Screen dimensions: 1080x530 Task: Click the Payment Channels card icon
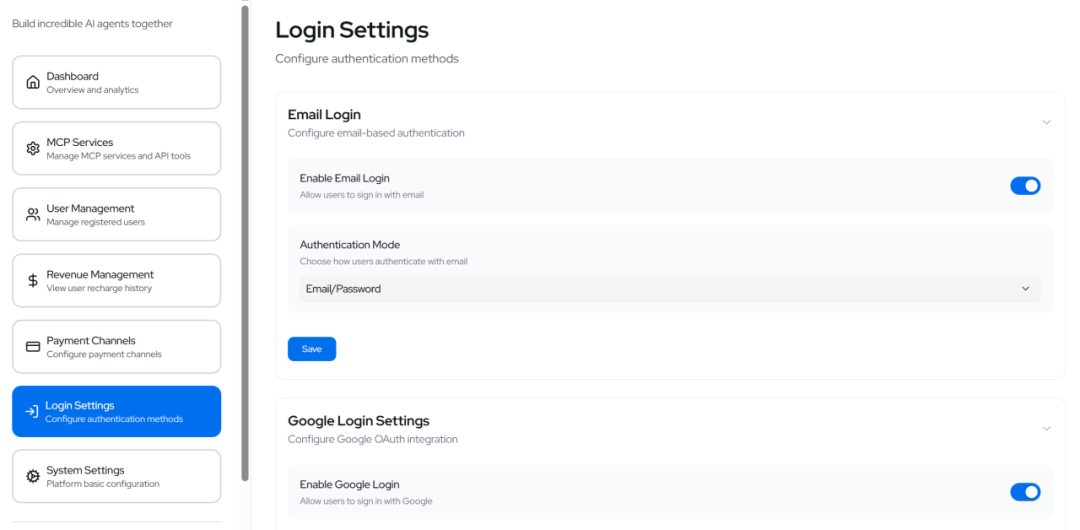[x=32, y=347]
